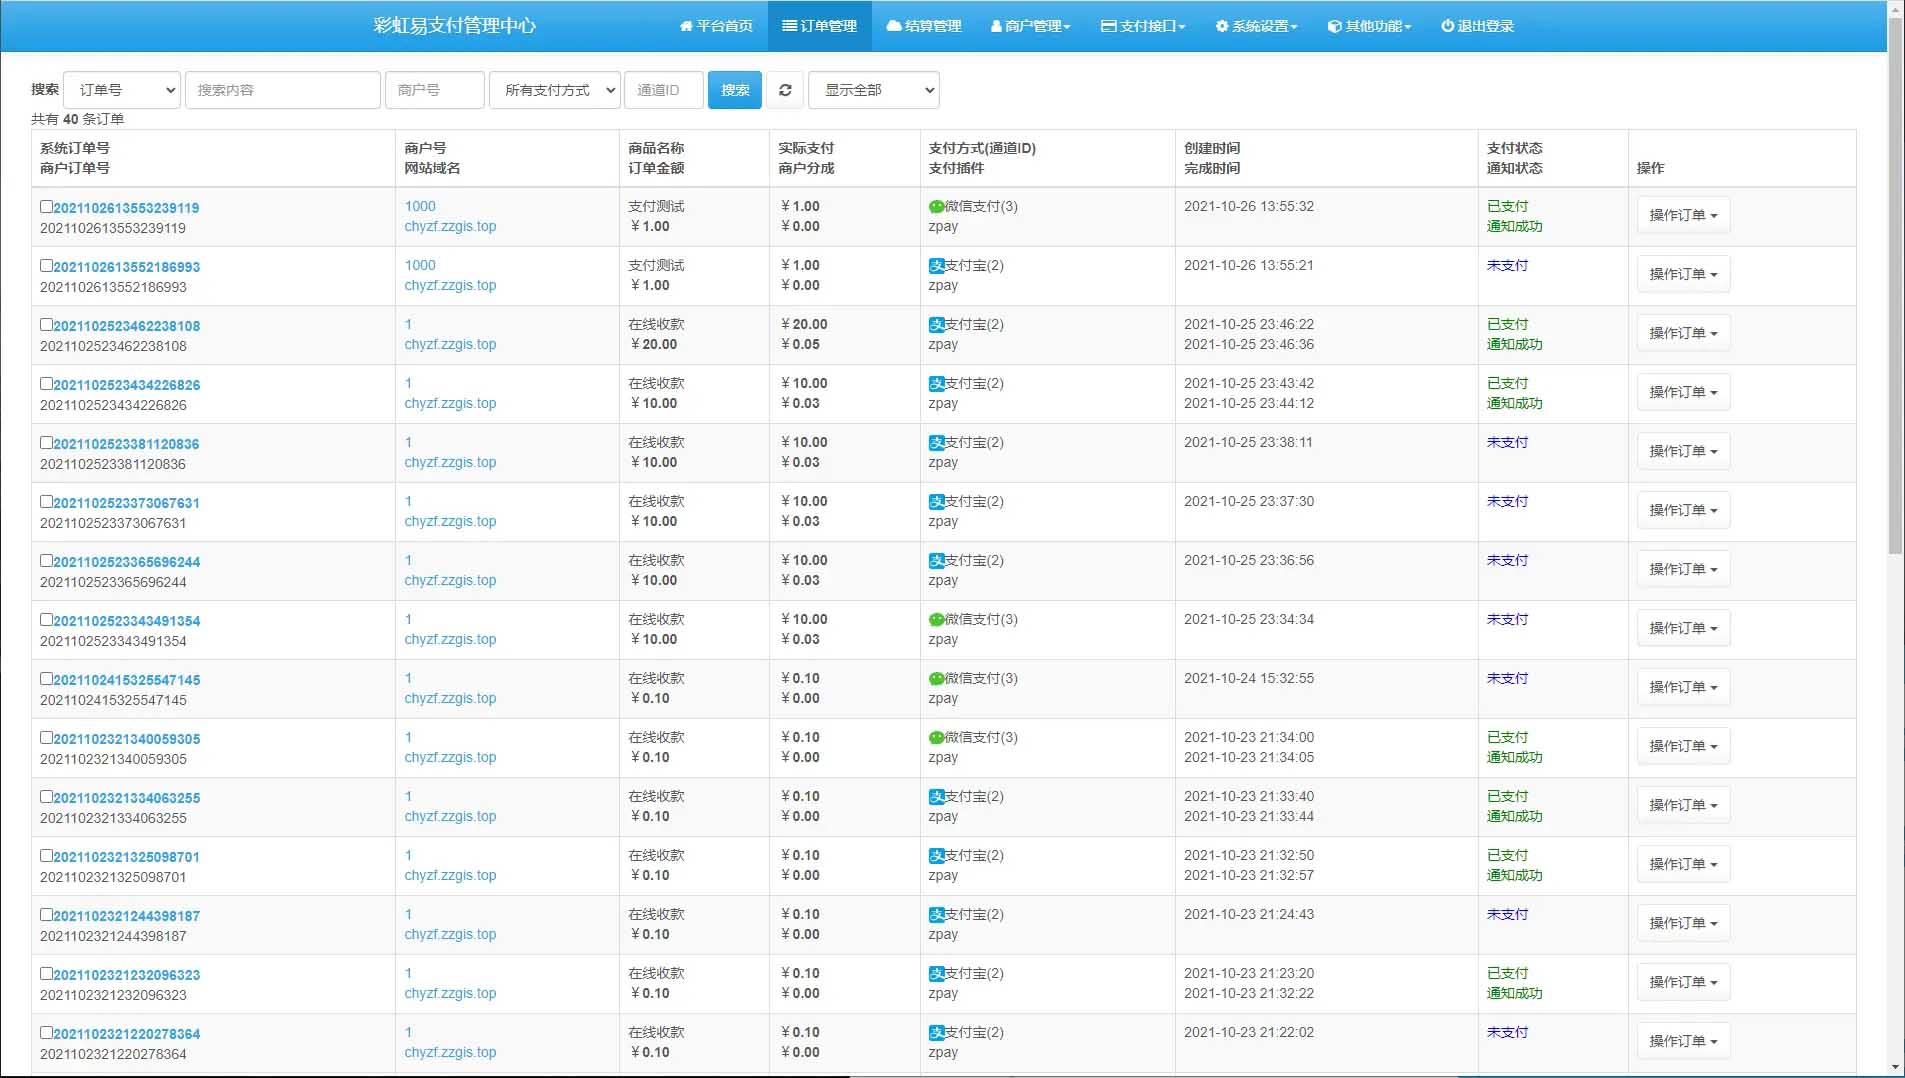Expand the 所有支付方式 payment method dropdown
The height and width of the screenshot is (1078, 1905).
(x=555, y=90)
